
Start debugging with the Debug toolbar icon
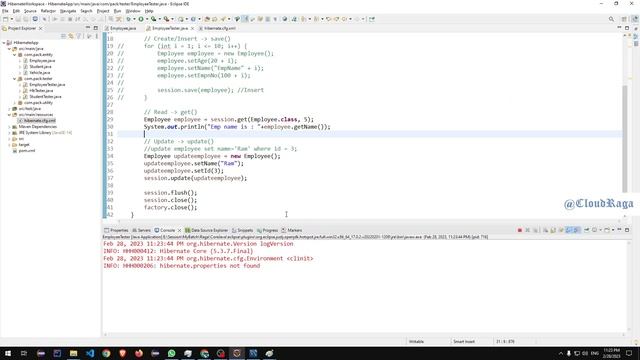coord(129,19)
